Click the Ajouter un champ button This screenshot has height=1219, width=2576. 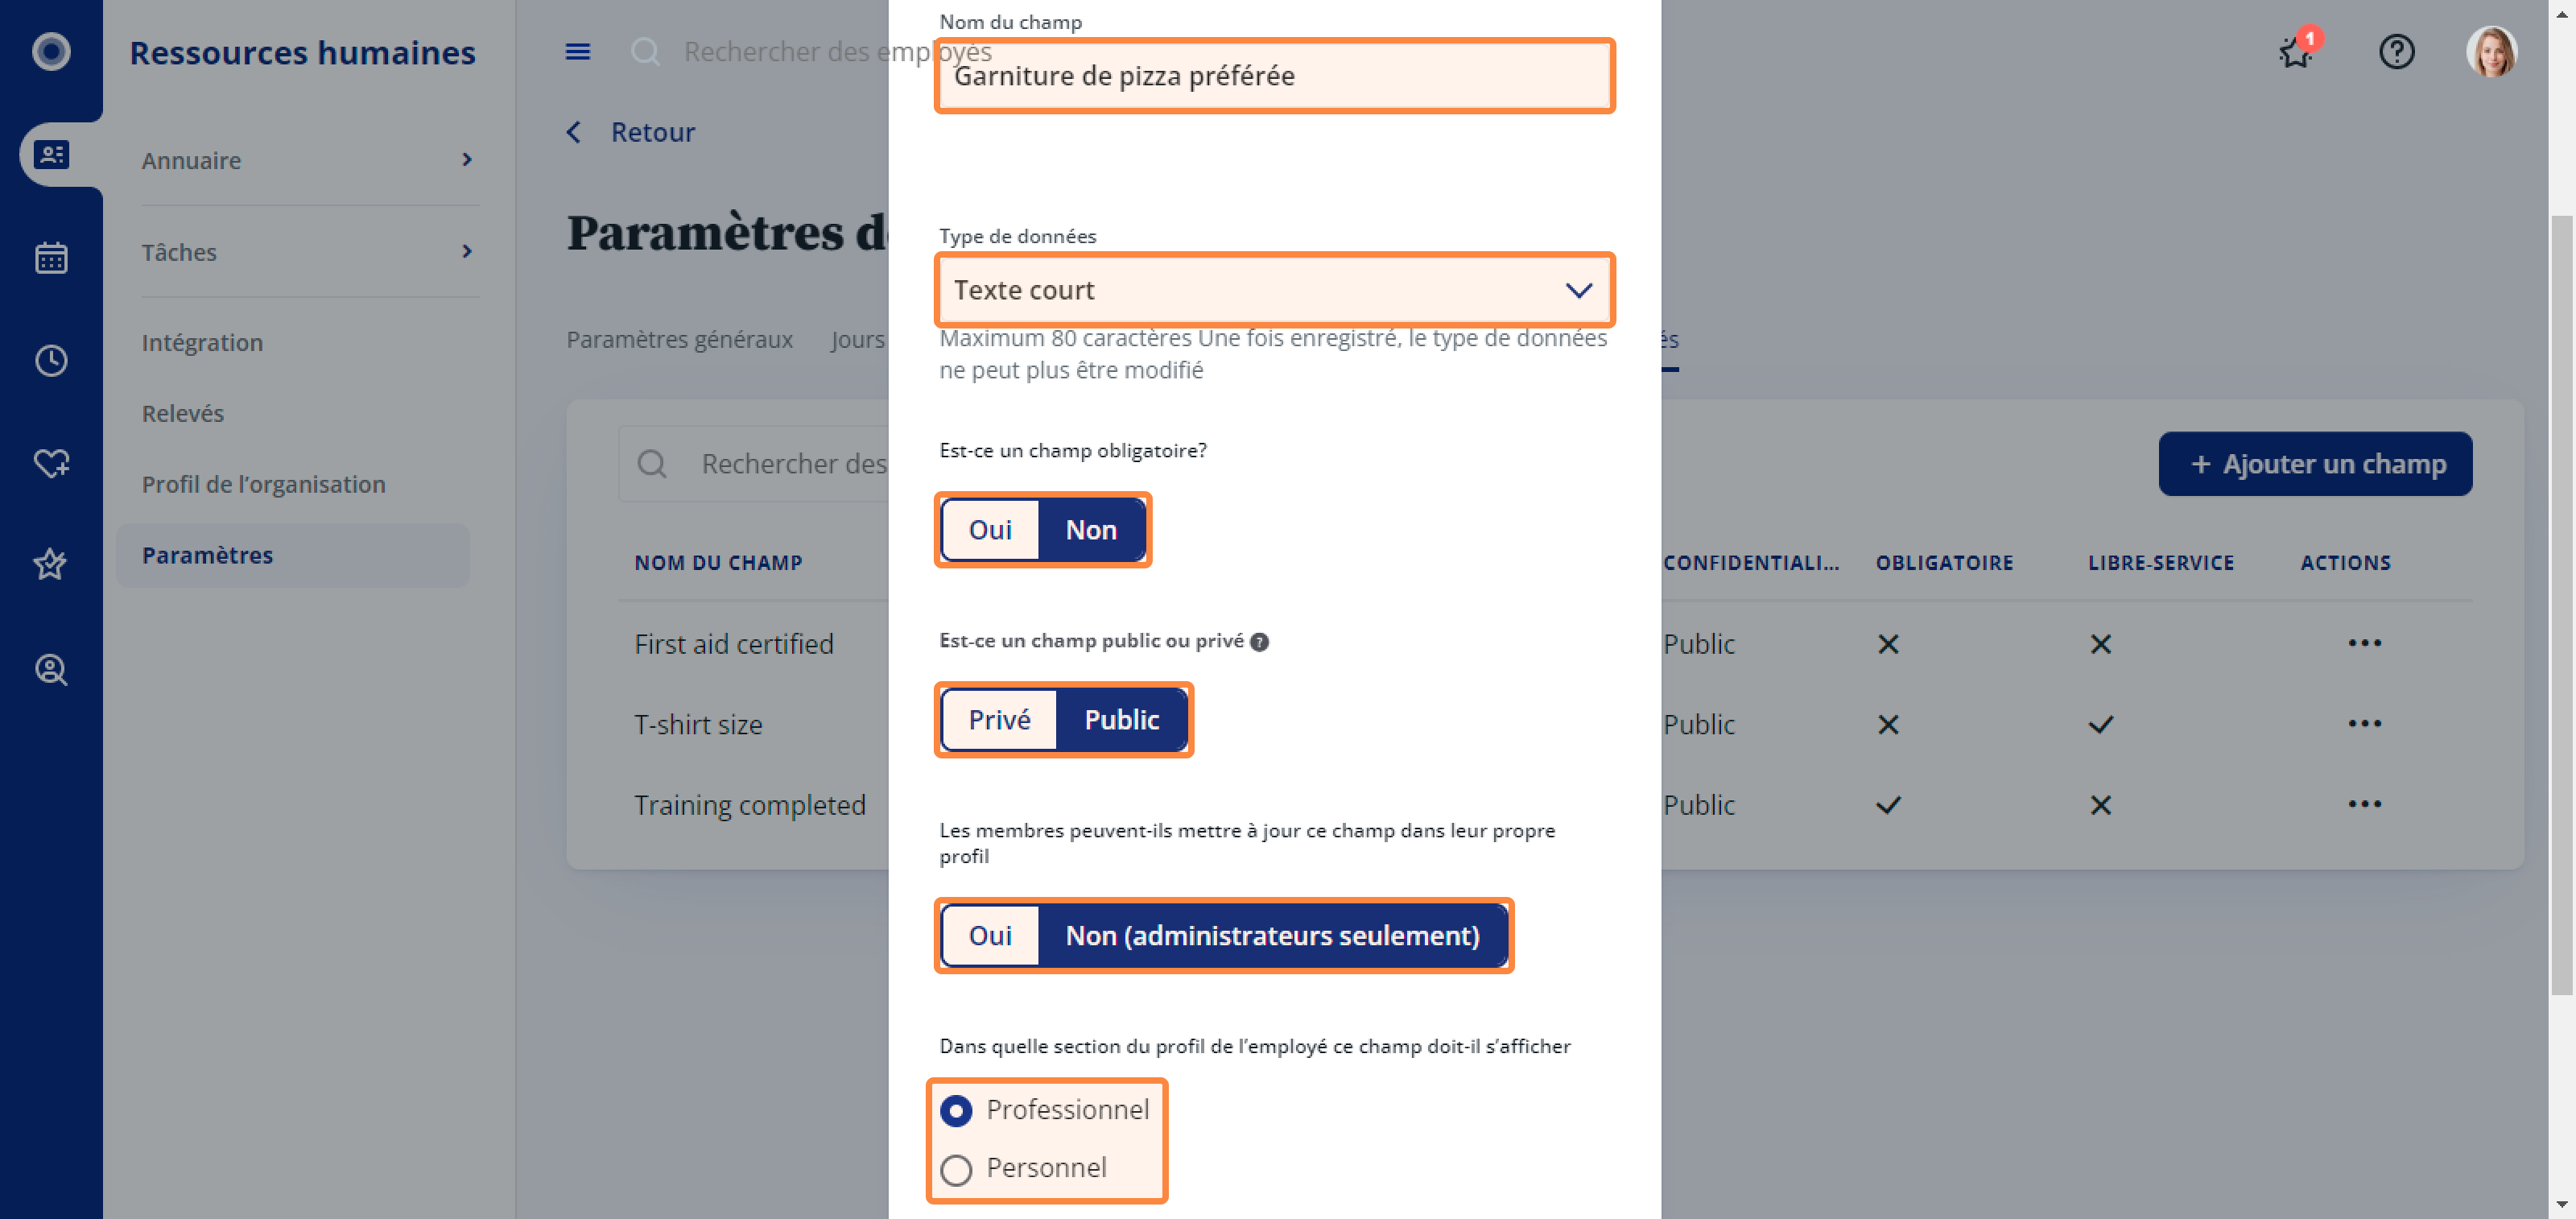tap(2315, 464)
